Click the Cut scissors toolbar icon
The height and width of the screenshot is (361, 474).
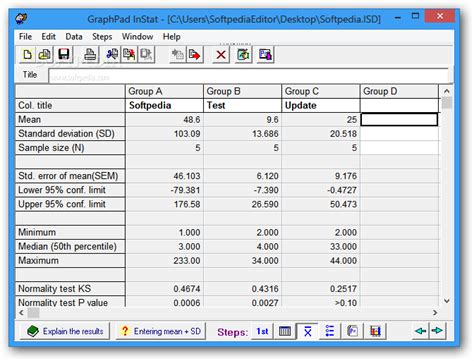click(x=112, y=54)
